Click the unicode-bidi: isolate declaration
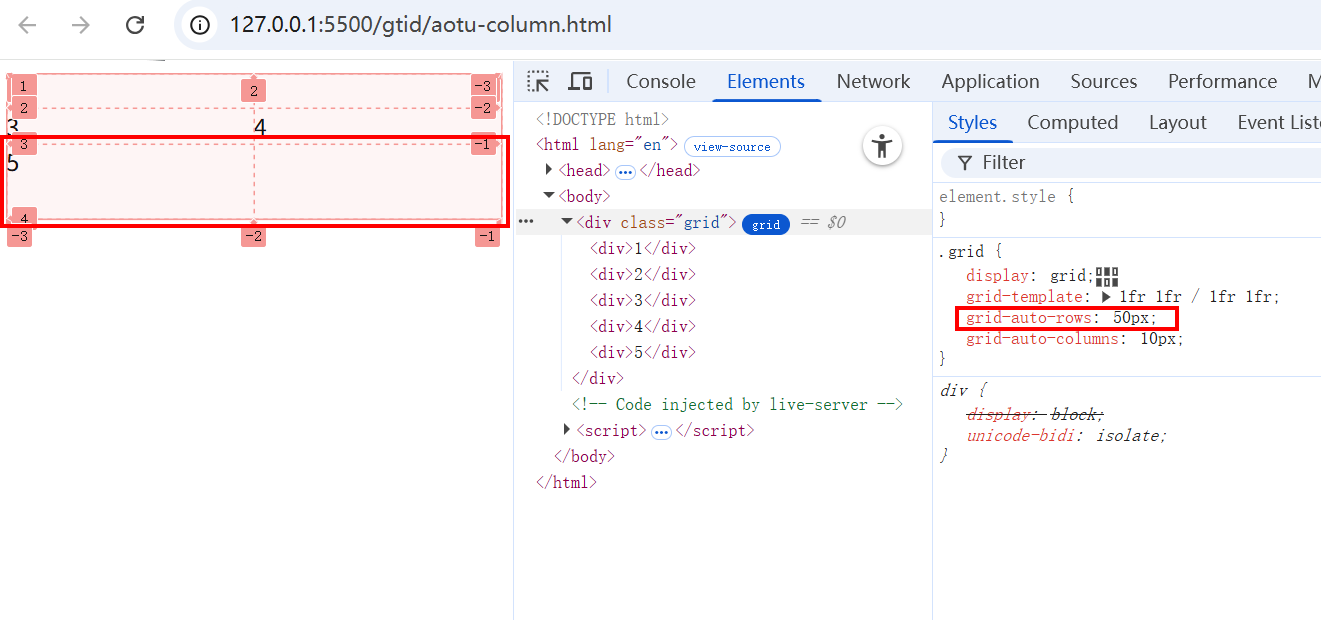Screen dimensions: 1321x620 [1066, 435]
